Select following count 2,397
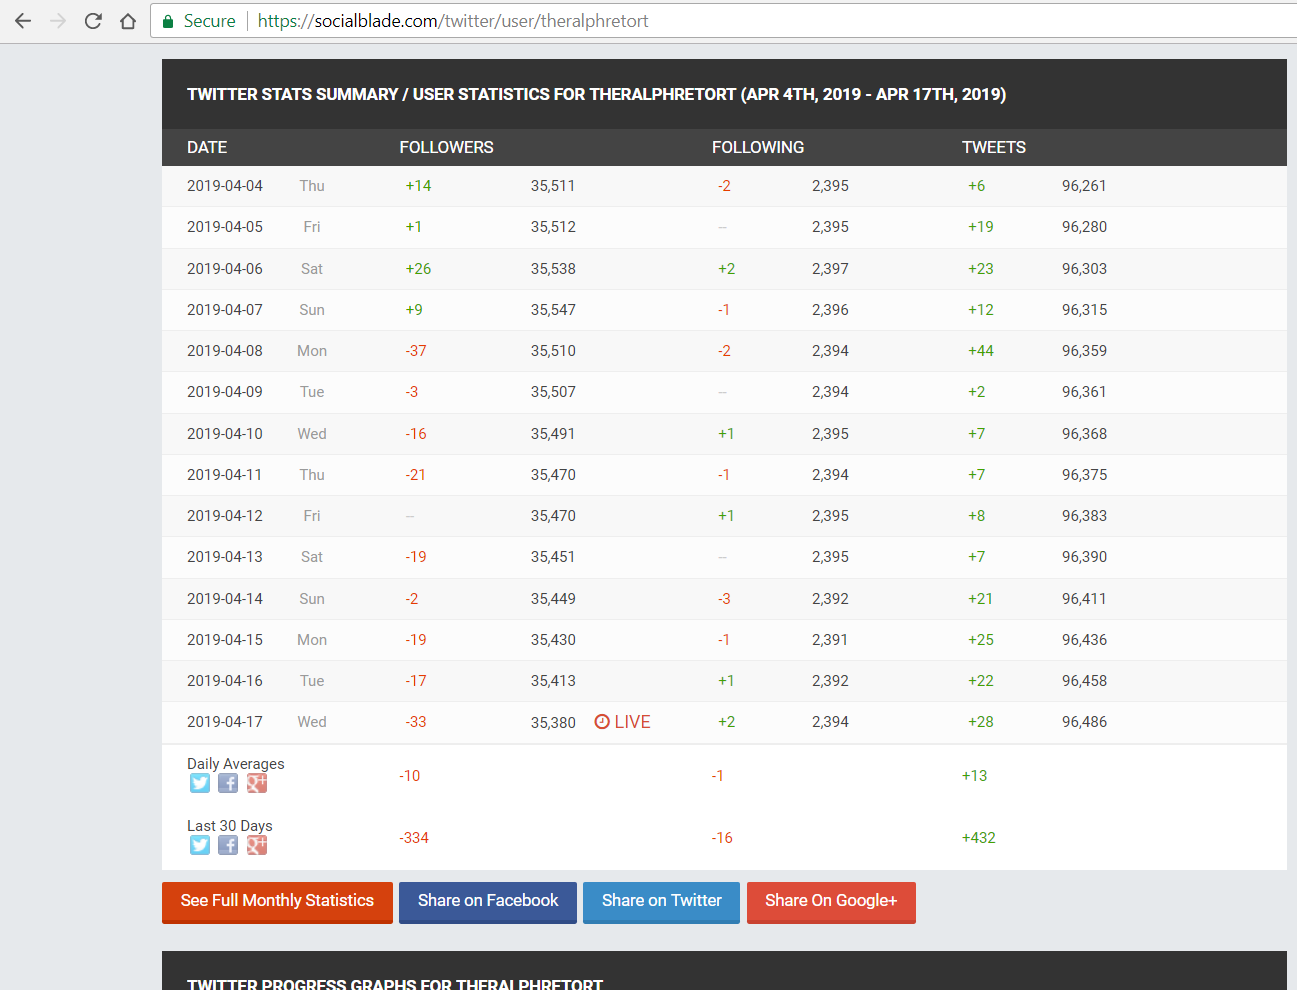Image resolution: width=1297 pixels, height=990 pixels. pos(830,269)
